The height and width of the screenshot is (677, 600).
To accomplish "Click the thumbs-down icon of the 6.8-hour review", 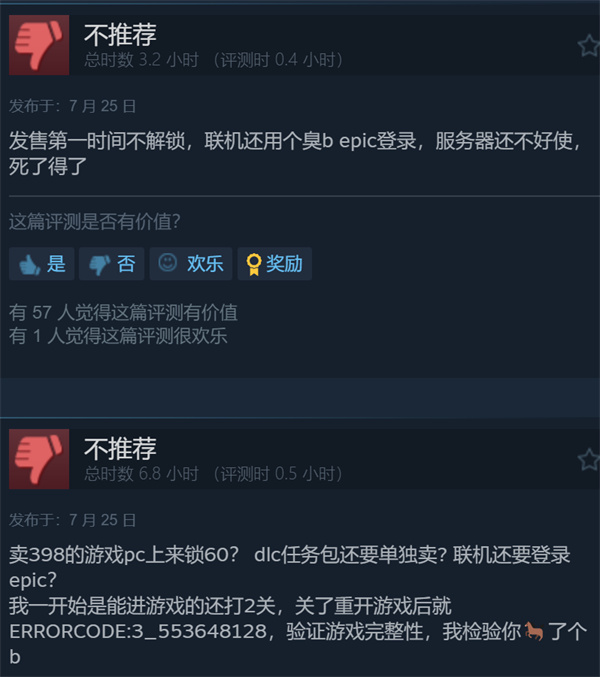I will tap(39, 459).
